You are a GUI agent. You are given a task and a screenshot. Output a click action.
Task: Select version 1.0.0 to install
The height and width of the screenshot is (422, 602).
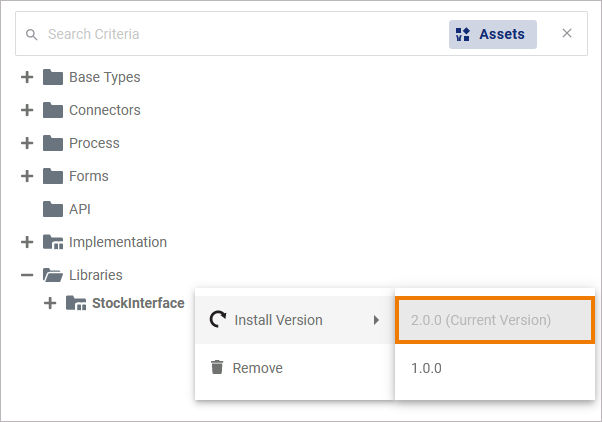pyautogui.click(x=426, y=368)
